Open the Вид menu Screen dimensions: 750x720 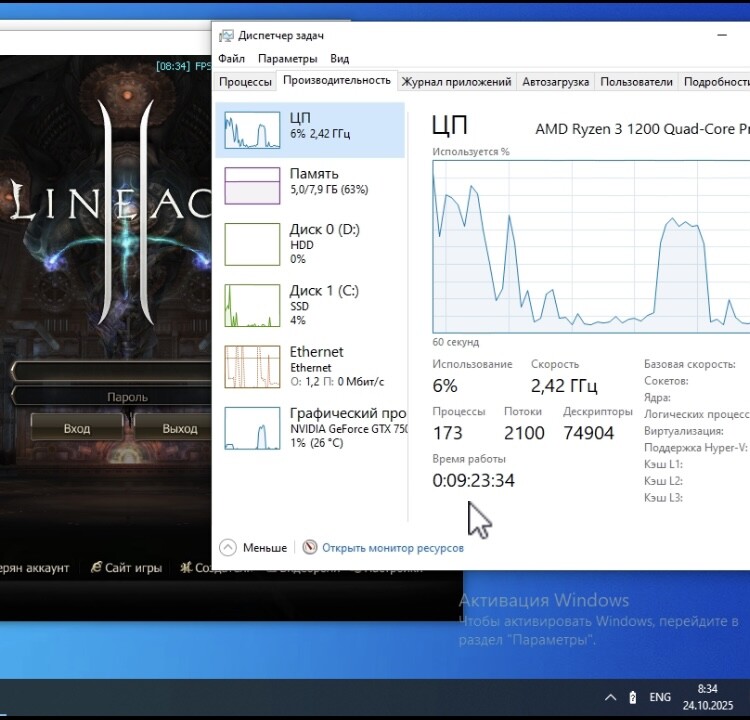(x=340, y=59)
